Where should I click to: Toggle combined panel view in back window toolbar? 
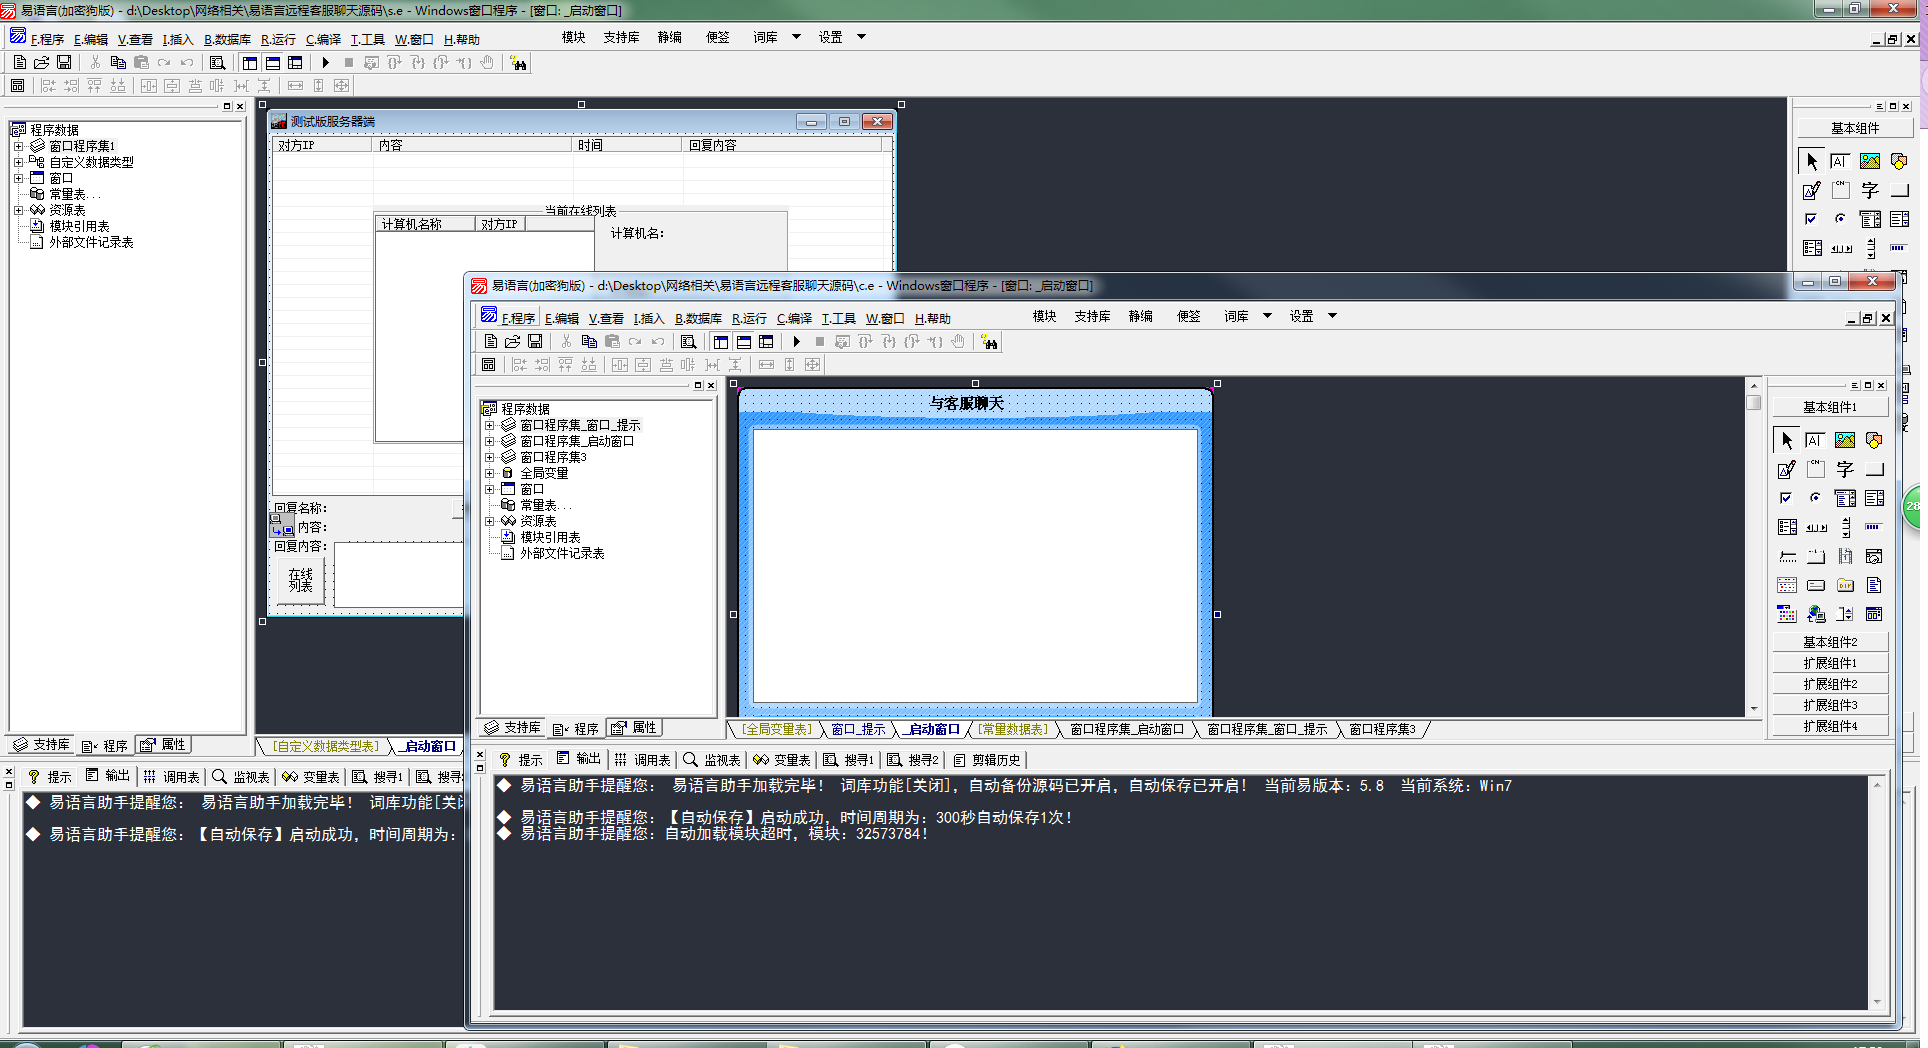(296, 63)
